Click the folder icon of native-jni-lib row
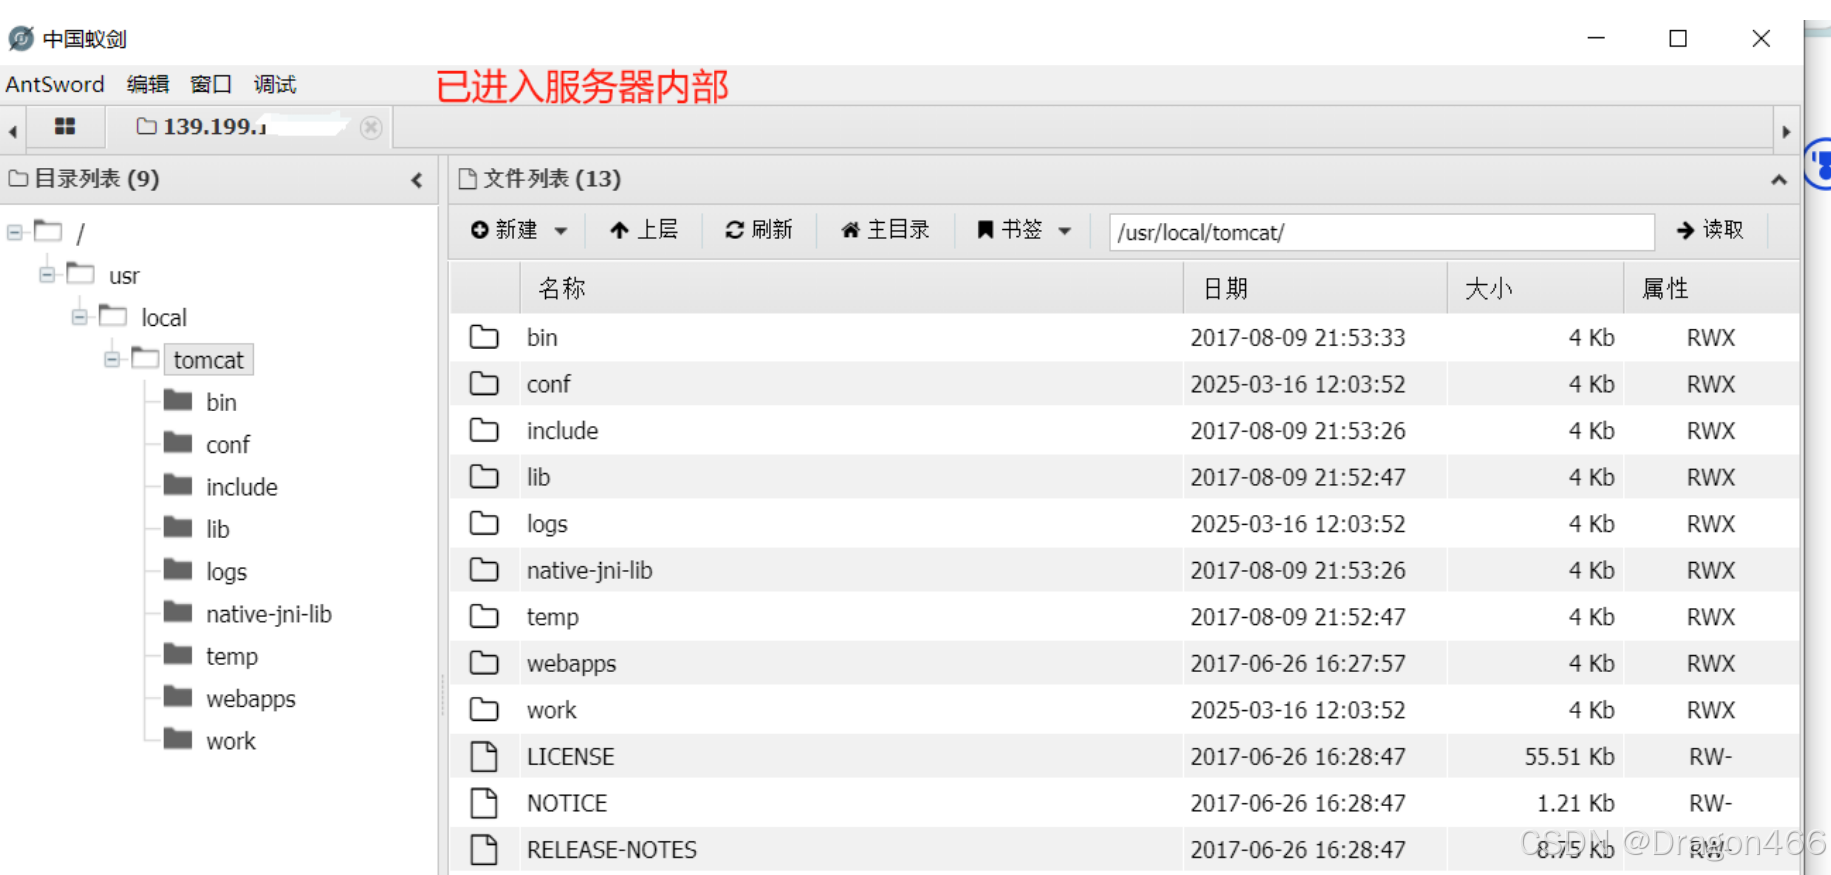Screen dimensions: 1831x875 tap(484, 570)
